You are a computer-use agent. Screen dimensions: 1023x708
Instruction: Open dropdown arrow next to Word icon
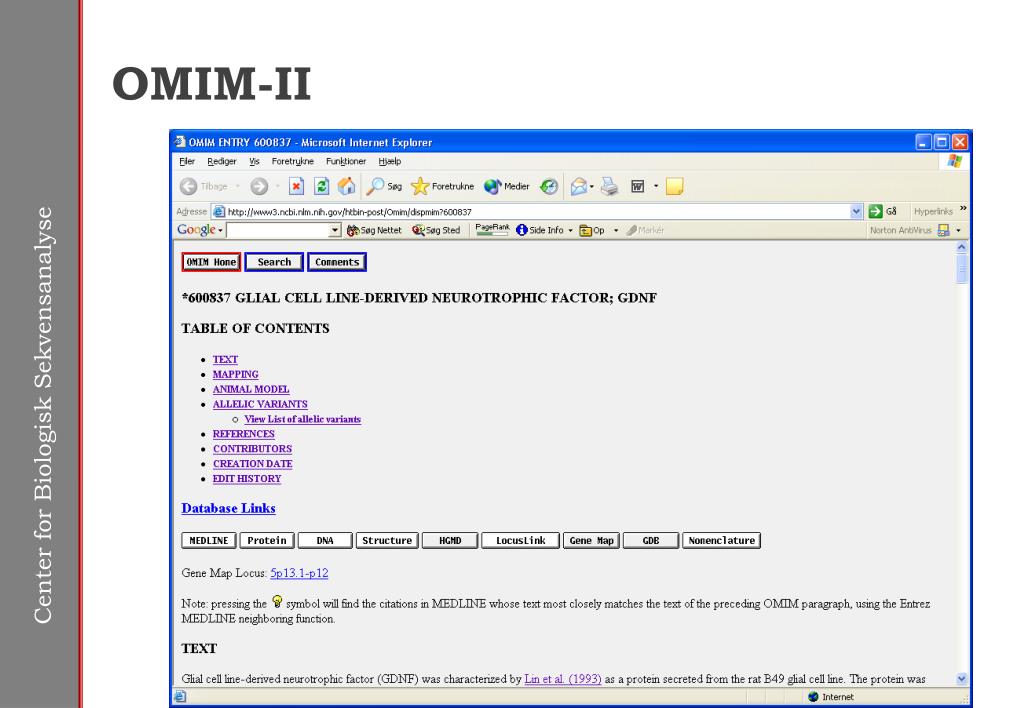click(656, 187)
